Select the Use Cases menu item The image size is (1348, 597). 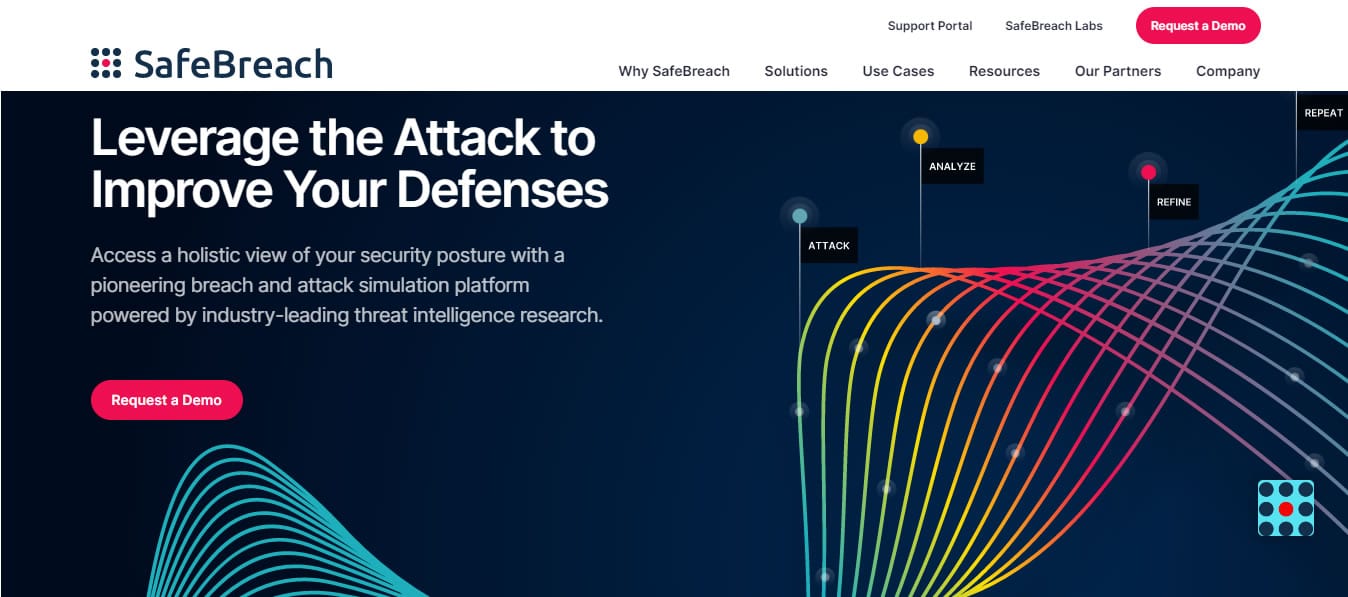click(x=898, y=71)
